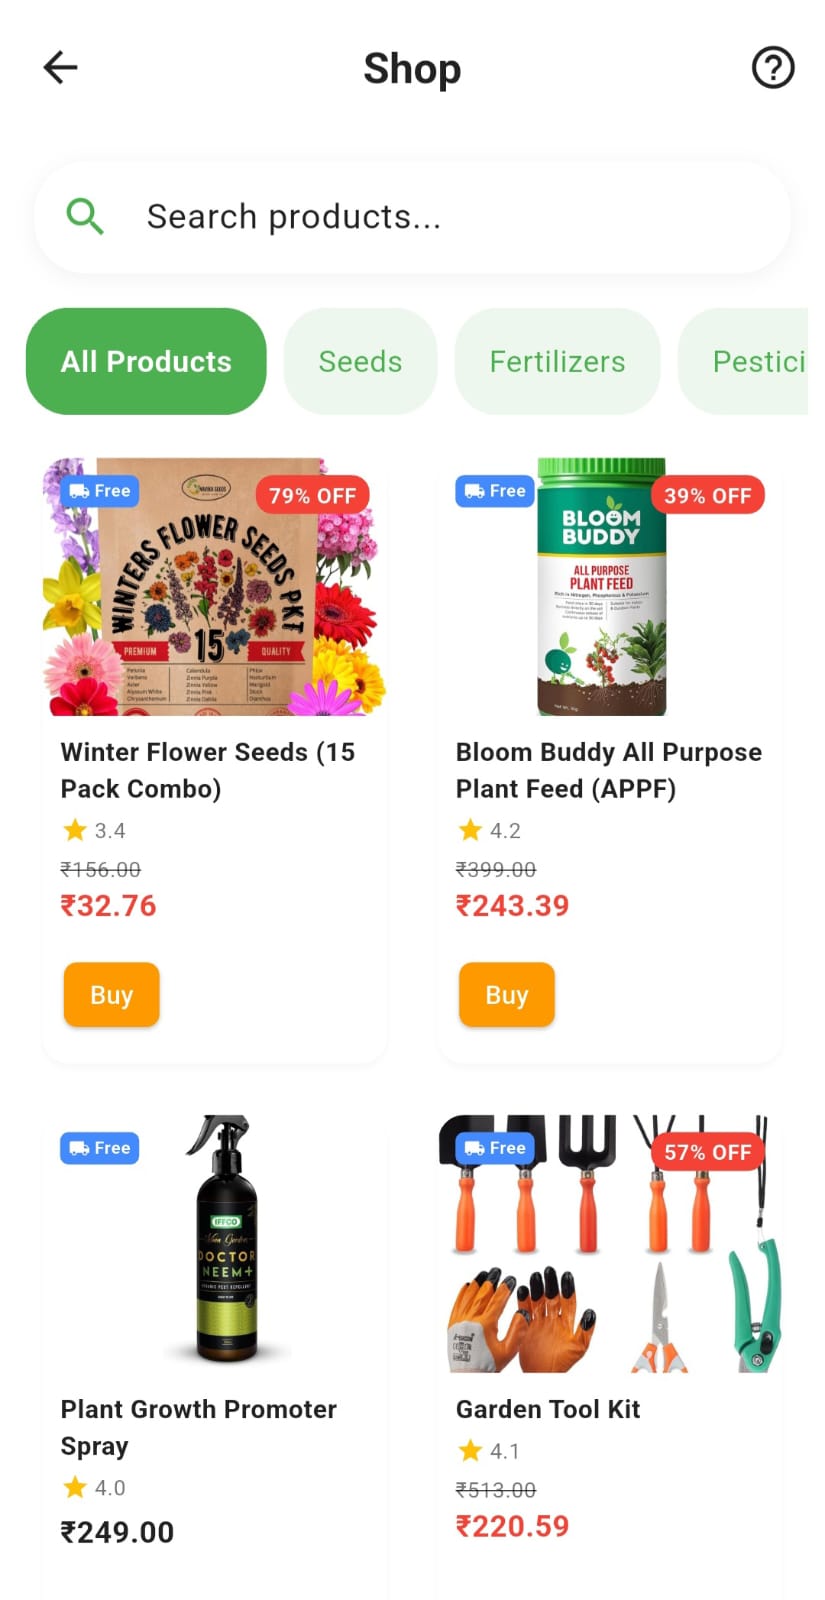
Task: Buy the Bloom Buddy Plant Feed
Action: [x=506, y=995]
